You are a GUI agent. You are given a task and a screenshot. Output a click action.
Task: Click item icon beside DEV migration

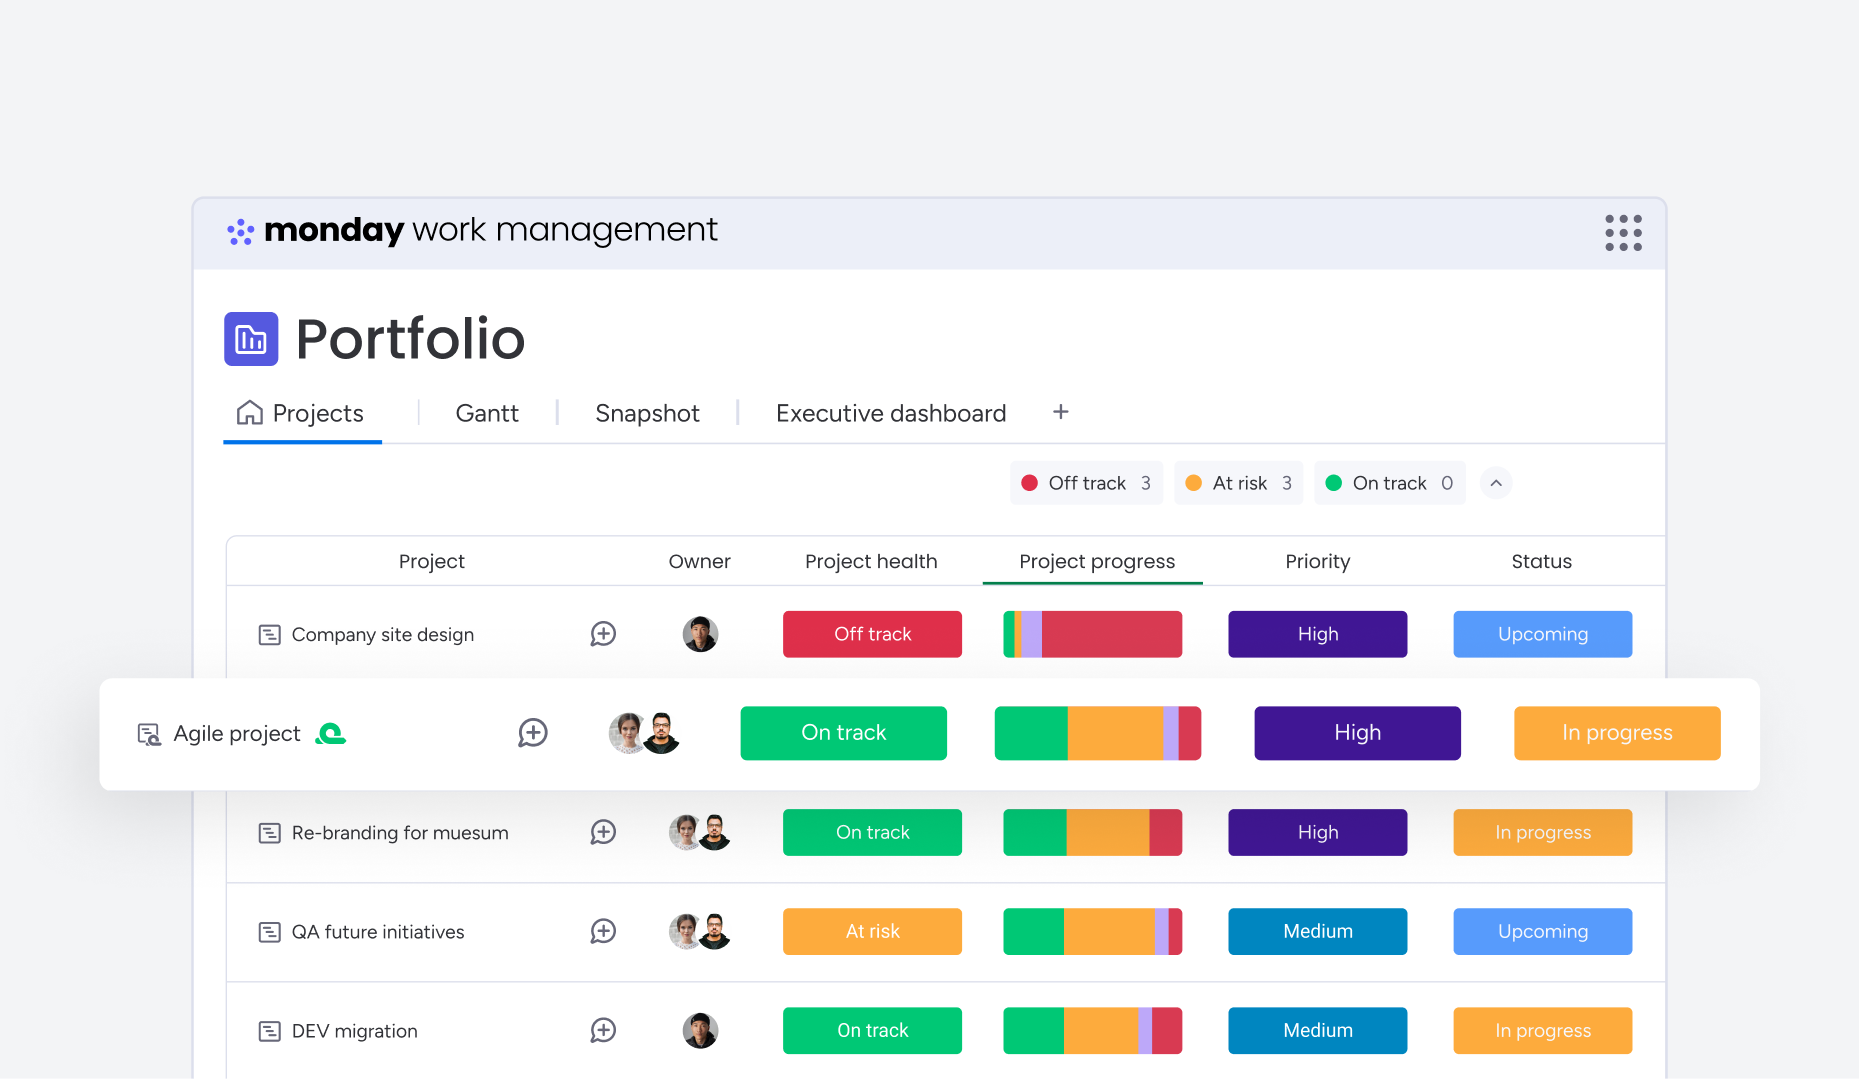[x=269, y=1031]
